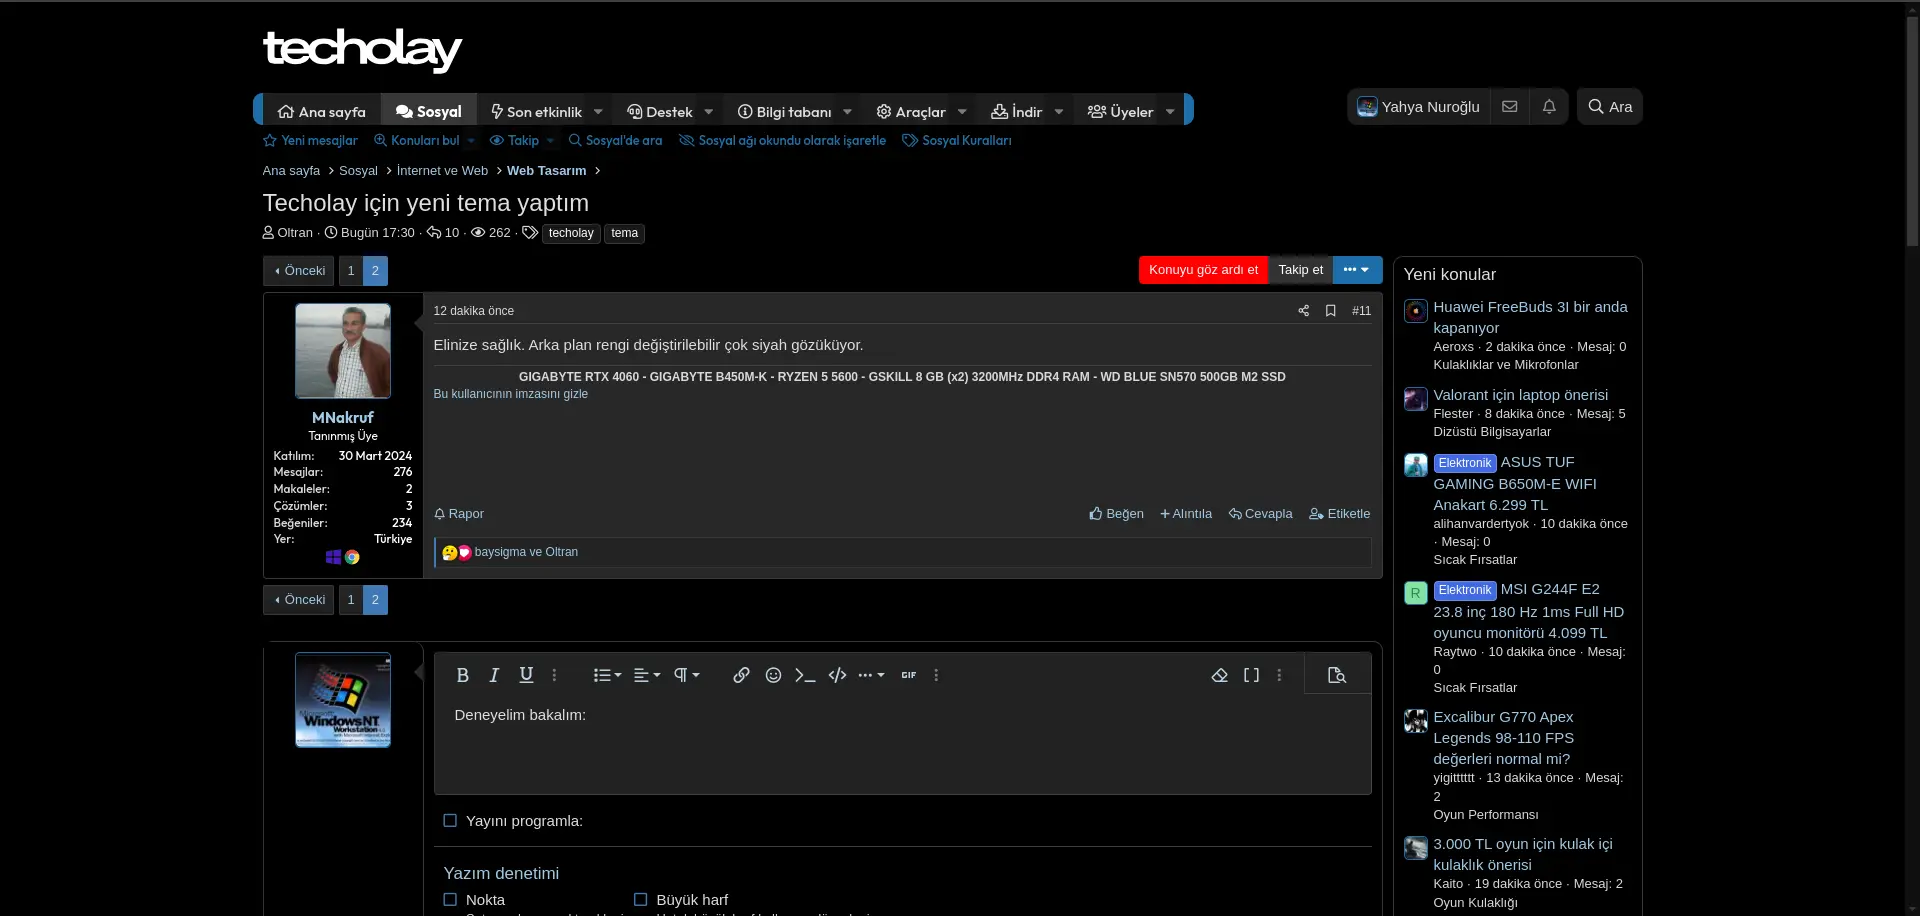Open the alerts bell icon

point(1549,106)
